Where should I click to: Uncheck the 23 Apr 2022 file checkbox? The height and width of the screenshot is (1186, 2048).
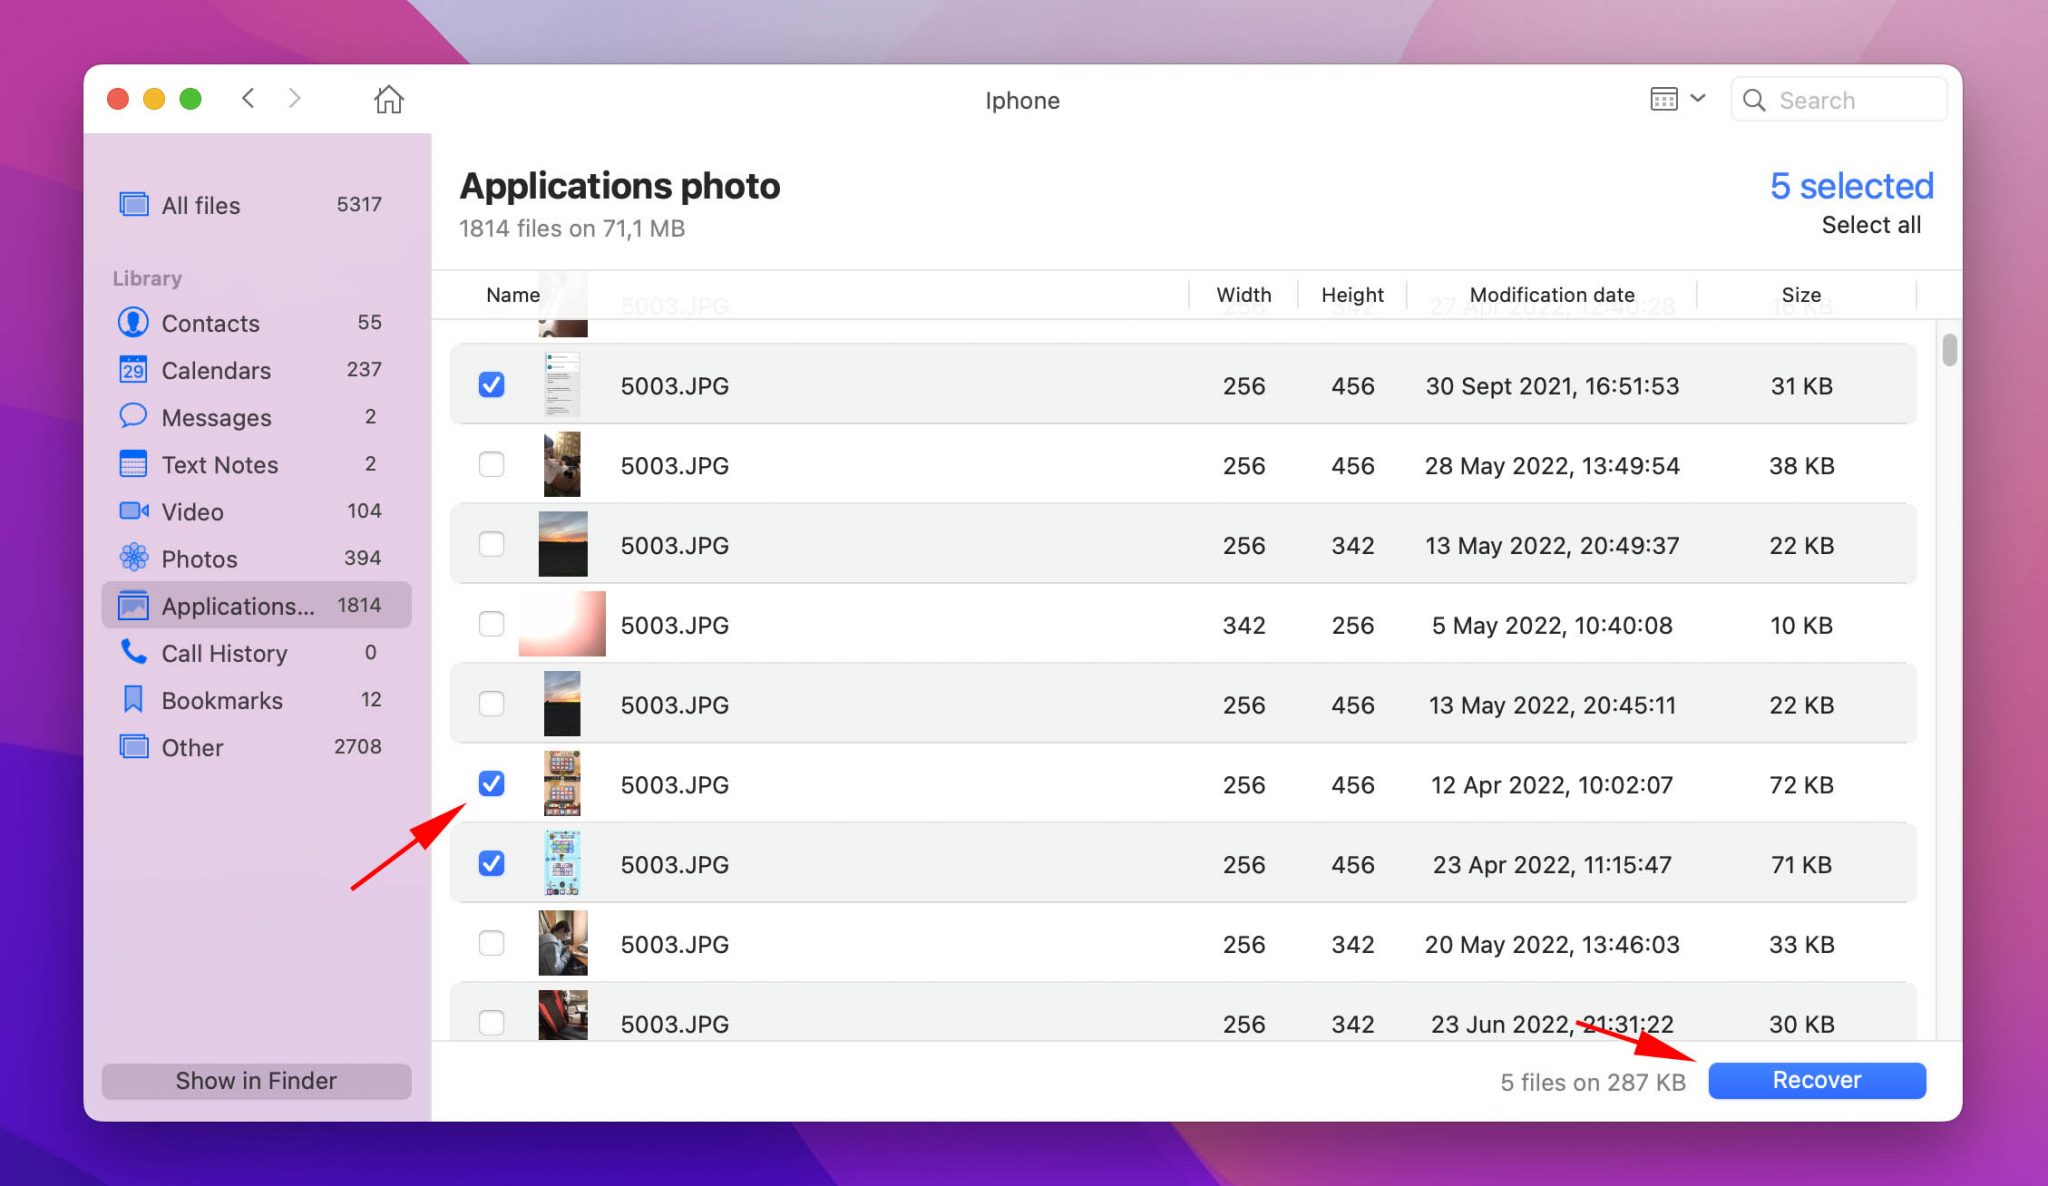point(491,863)
